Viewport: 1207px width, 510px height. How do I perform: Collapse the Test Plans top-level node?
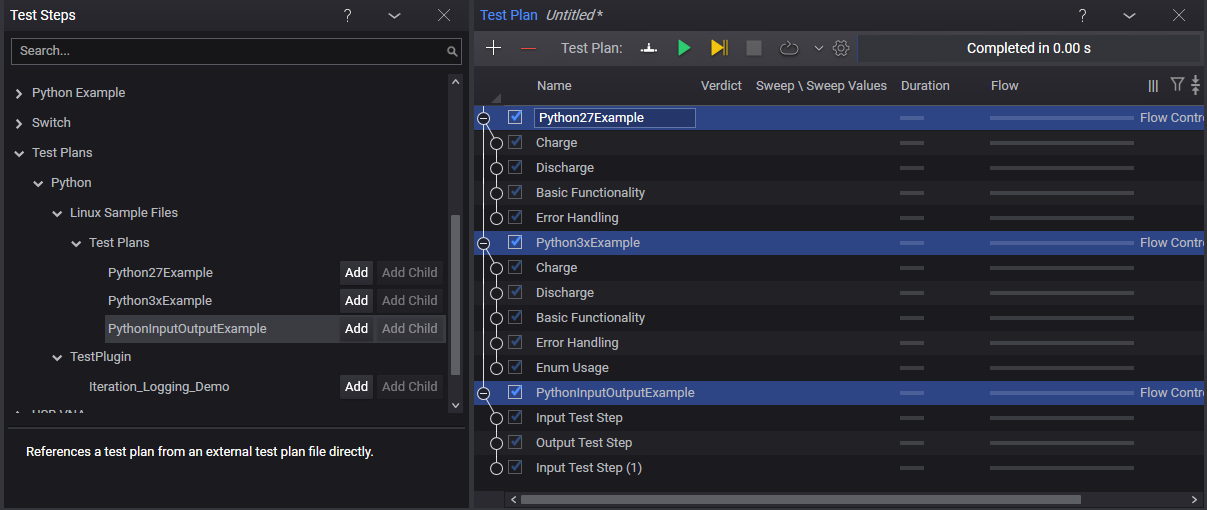(x=19, y=153)
